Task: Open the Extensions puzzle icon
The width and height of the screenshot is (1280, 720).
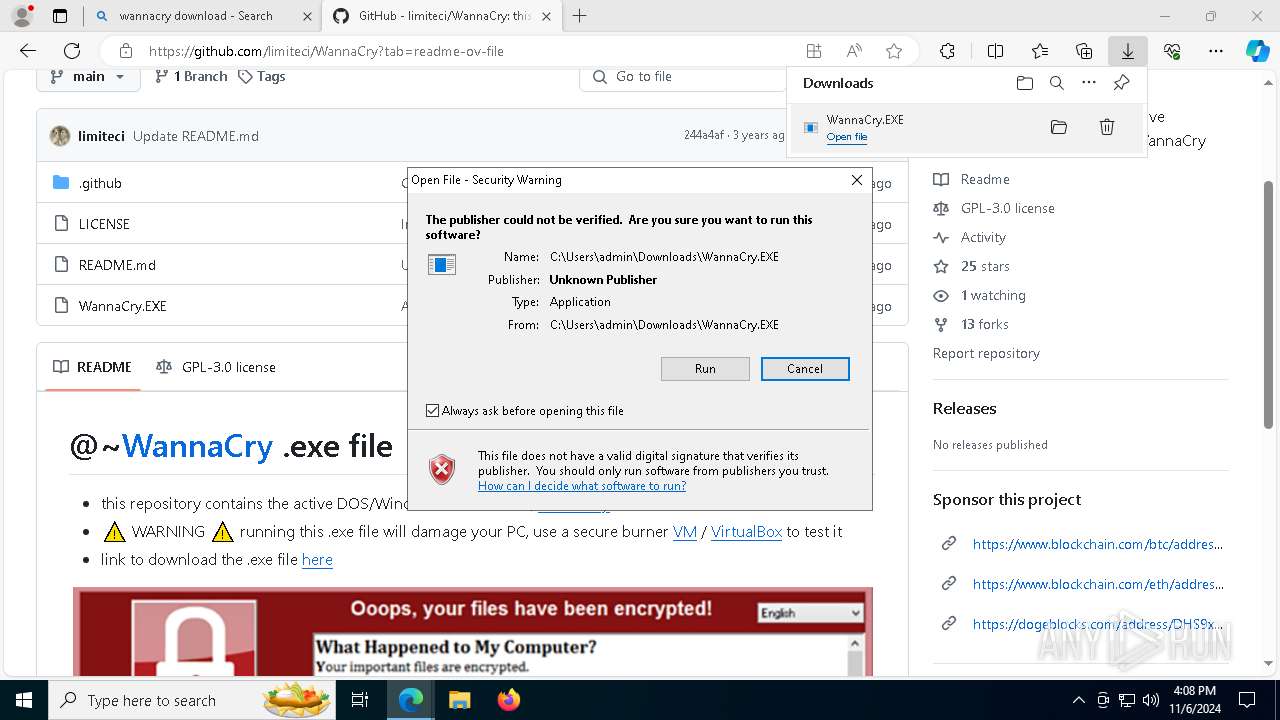Action: 947,51
